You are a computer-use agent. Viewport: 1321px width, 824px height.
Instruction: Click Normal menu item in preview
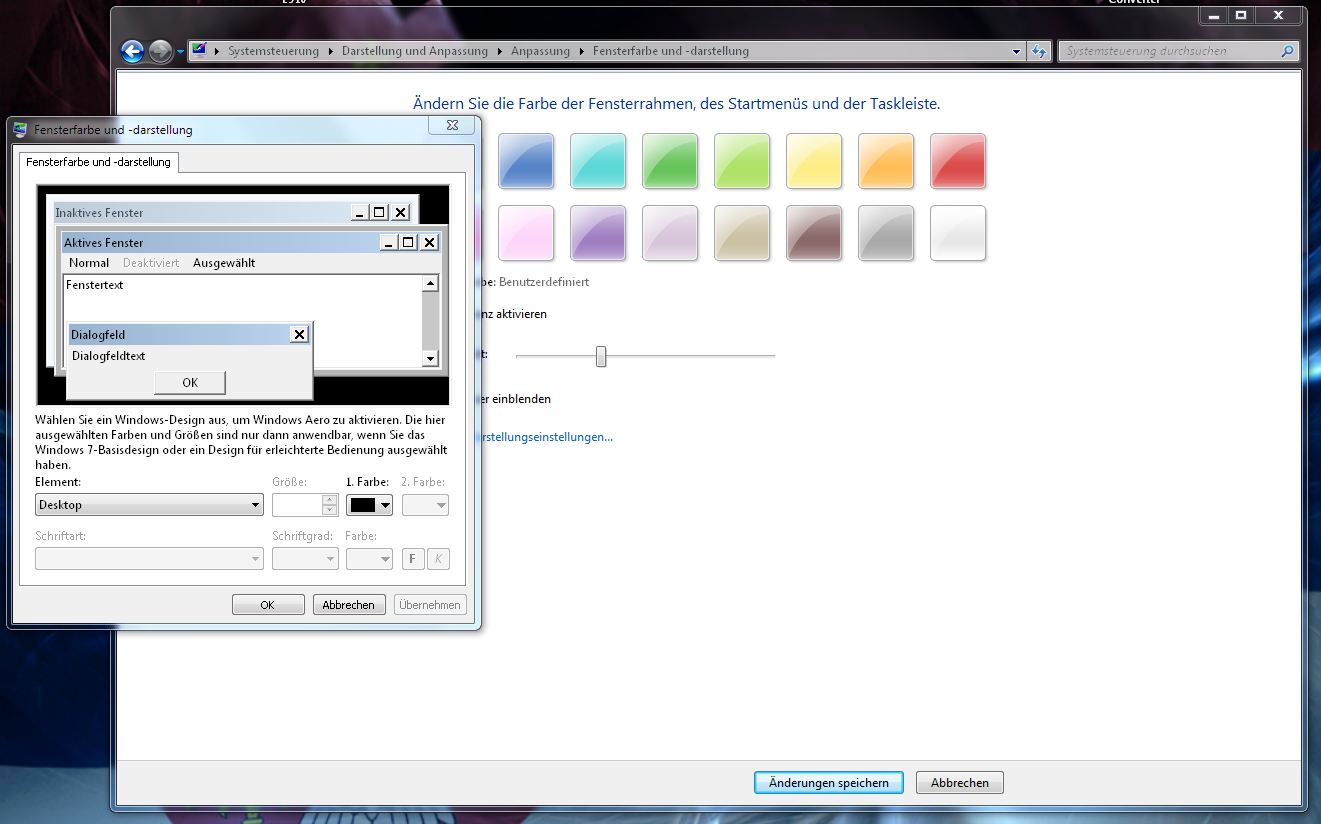tap(89, 263)
